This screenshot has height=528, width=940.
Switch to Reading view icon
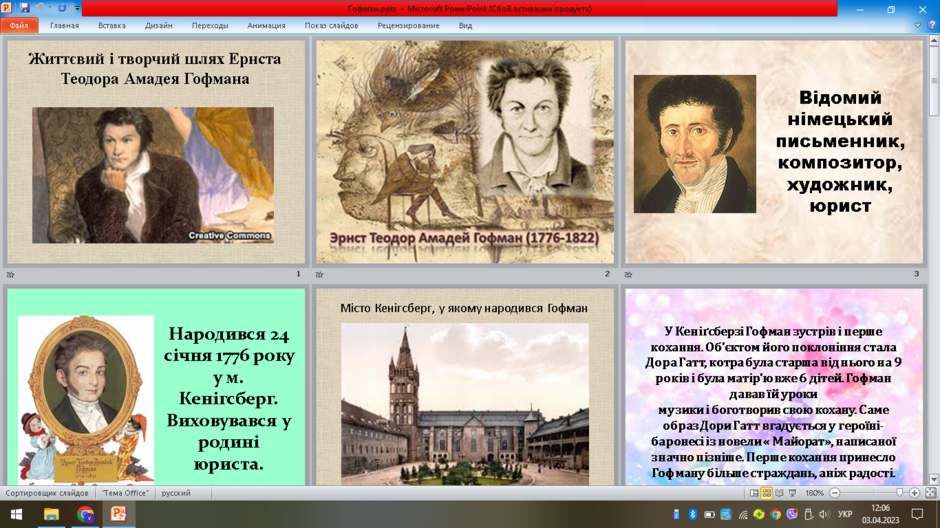click(x=779, y=493)
